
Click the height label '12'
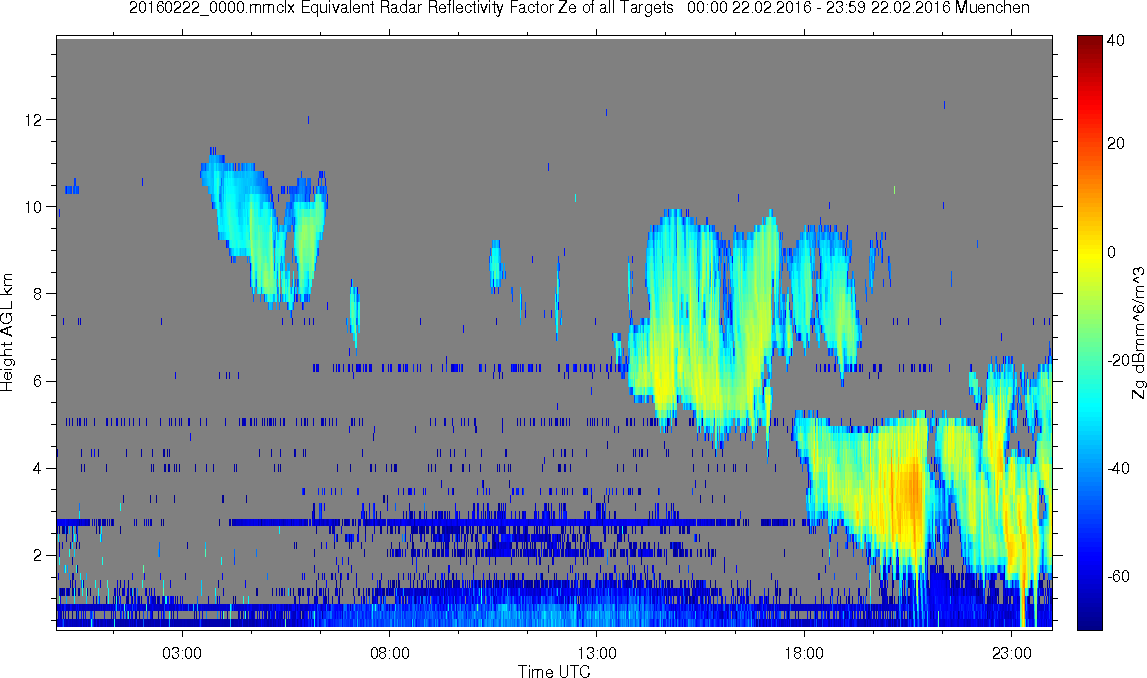(x=32, y=119)
